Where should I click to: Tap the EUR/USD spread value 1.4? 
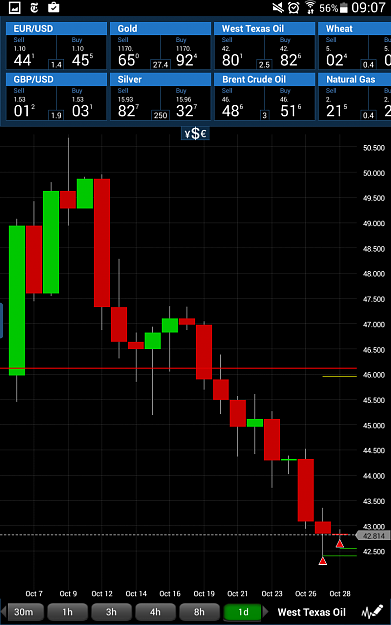click(x=56, y=64)
